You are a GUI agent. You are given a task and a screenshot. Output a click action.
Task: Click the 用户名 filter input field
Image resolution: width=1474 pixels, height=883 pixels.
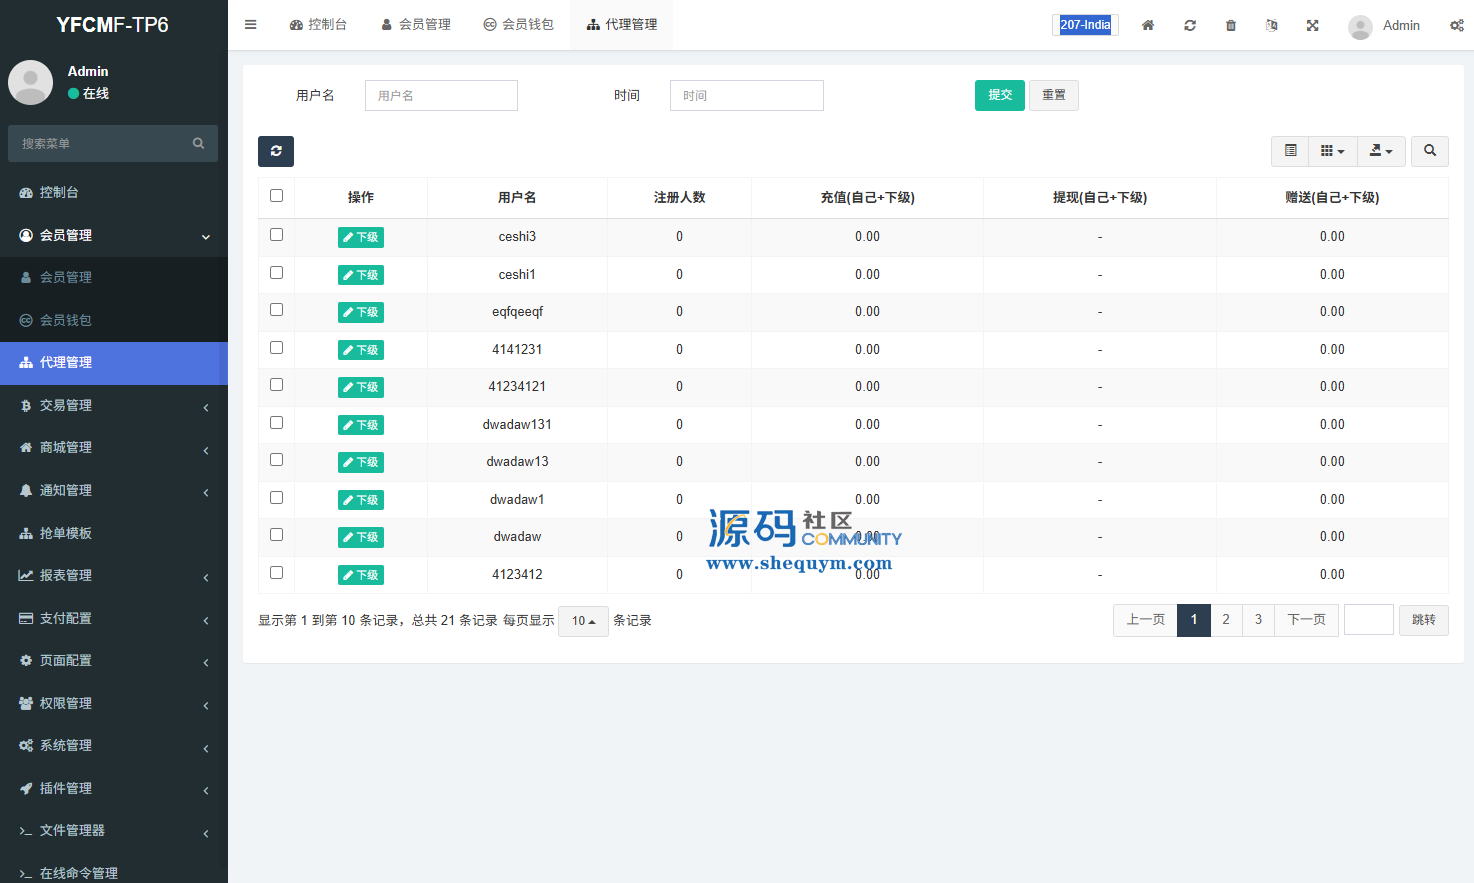point(441,95)
